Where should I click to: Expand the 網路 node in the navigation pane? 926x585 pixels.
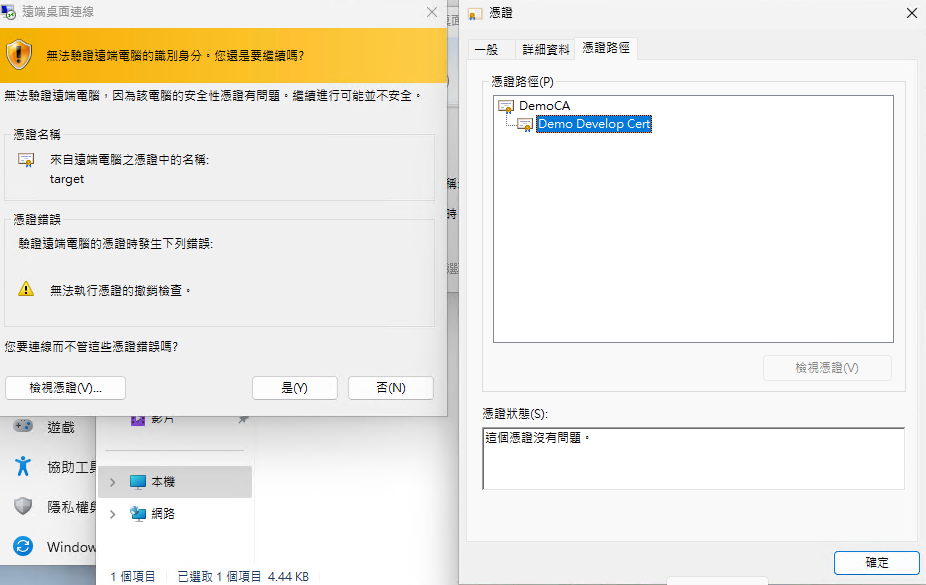tap(112, 514)
